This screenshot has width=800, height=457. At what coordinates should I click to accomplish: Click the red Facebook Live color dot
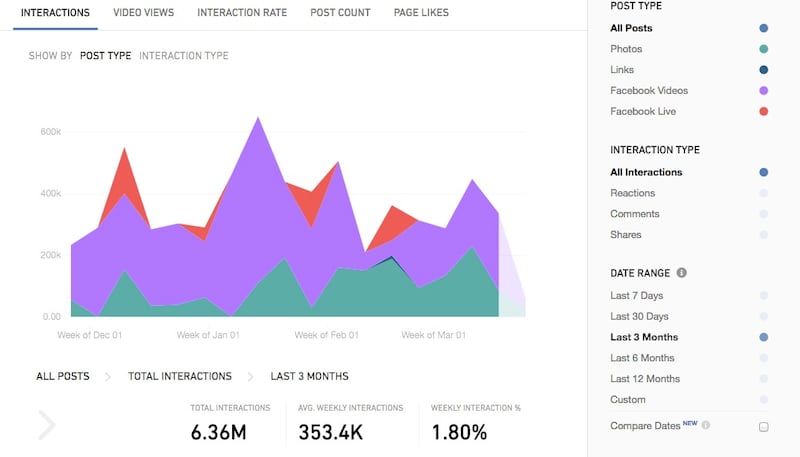click(x=763, y=112)
